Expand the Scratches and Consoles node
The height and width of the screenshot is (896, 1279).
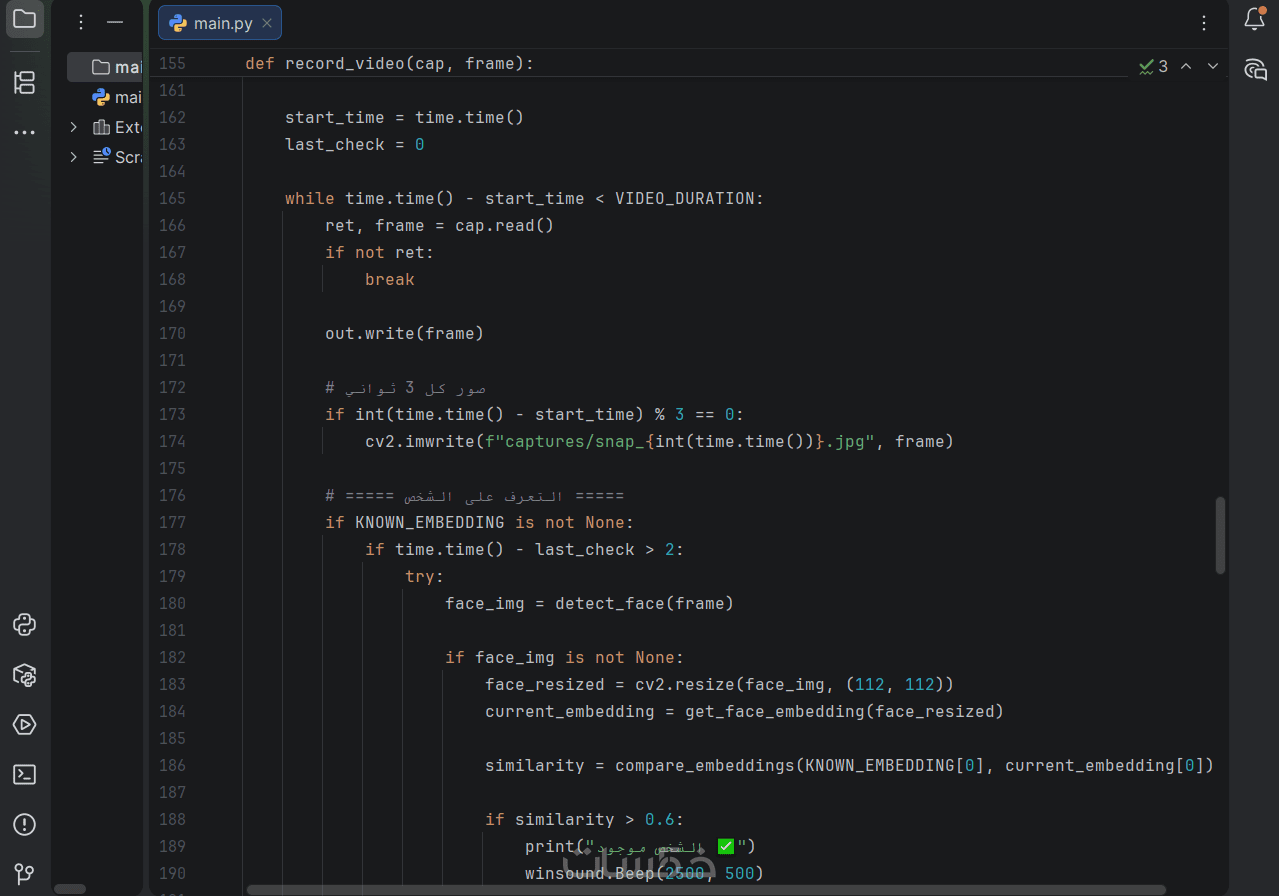(73, 157)
